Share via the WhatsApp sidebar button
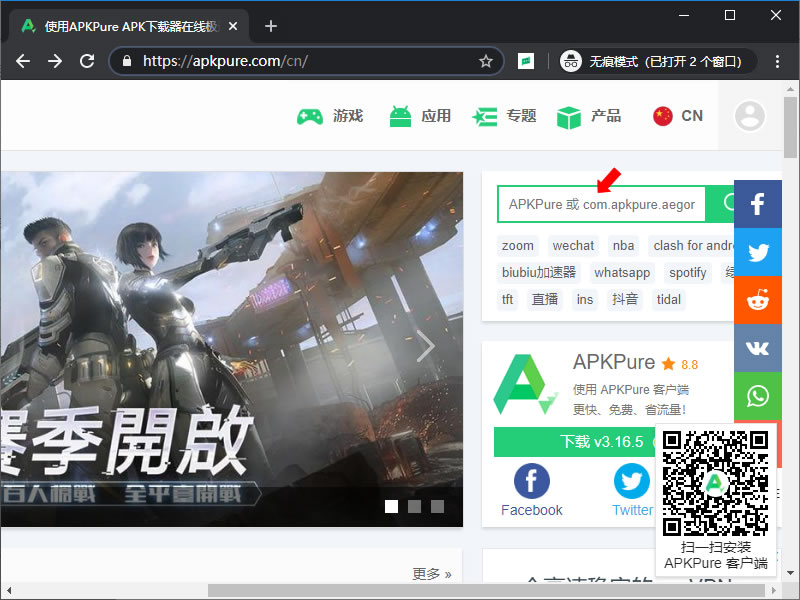This screenshot has width=800, height=600. click(x=758, y=396)
